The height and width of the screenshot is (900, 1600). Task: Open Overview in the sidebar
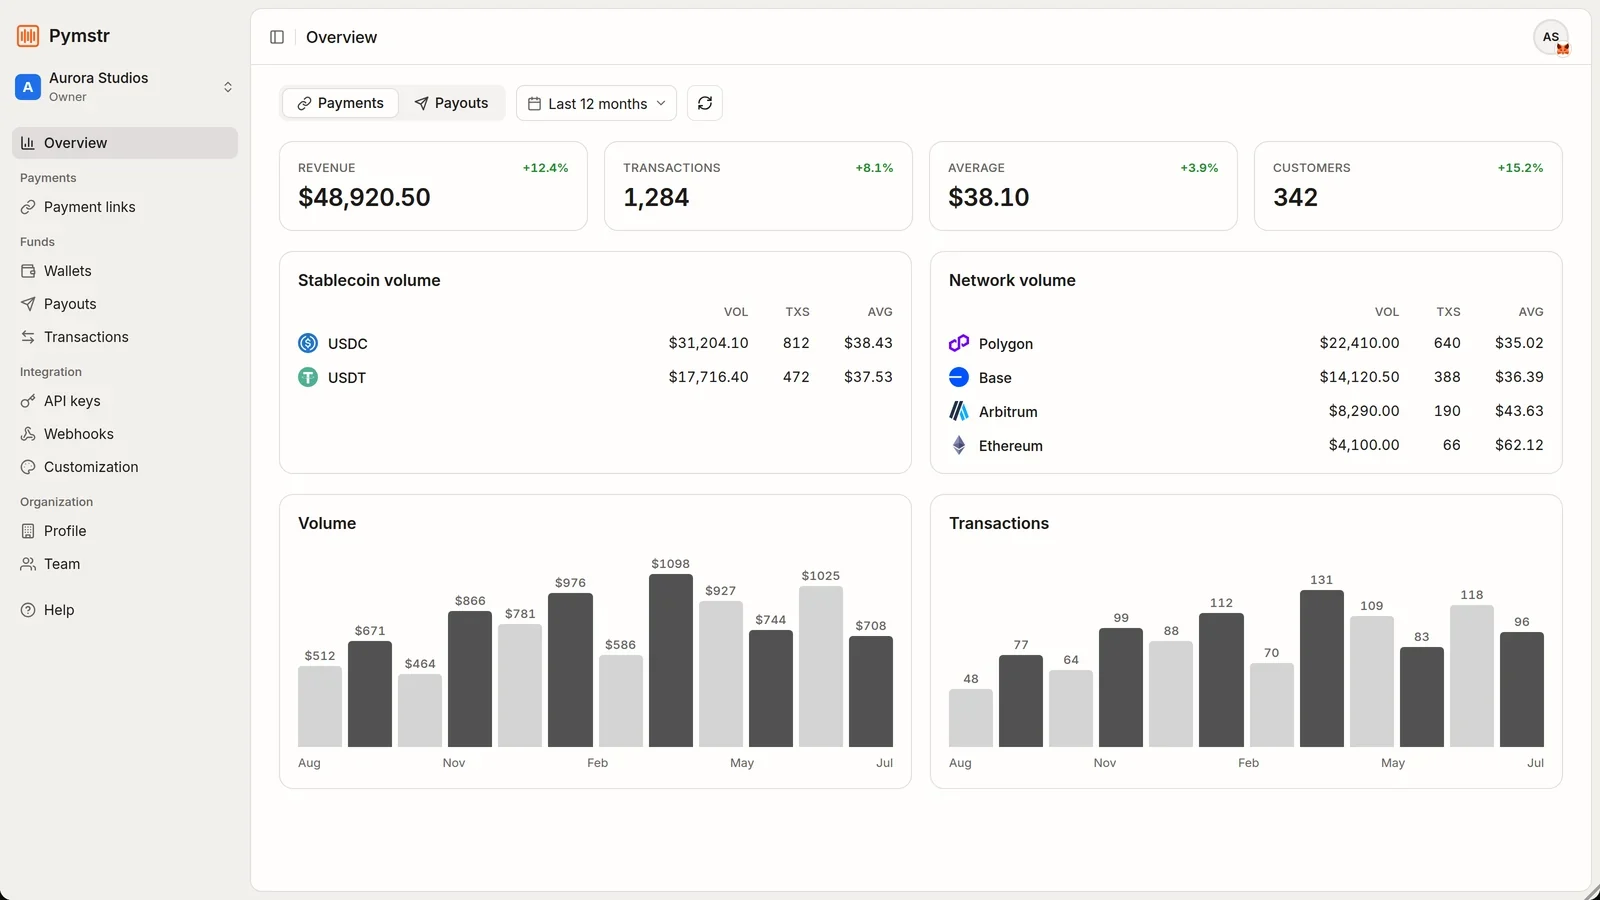tap(125, 143)
